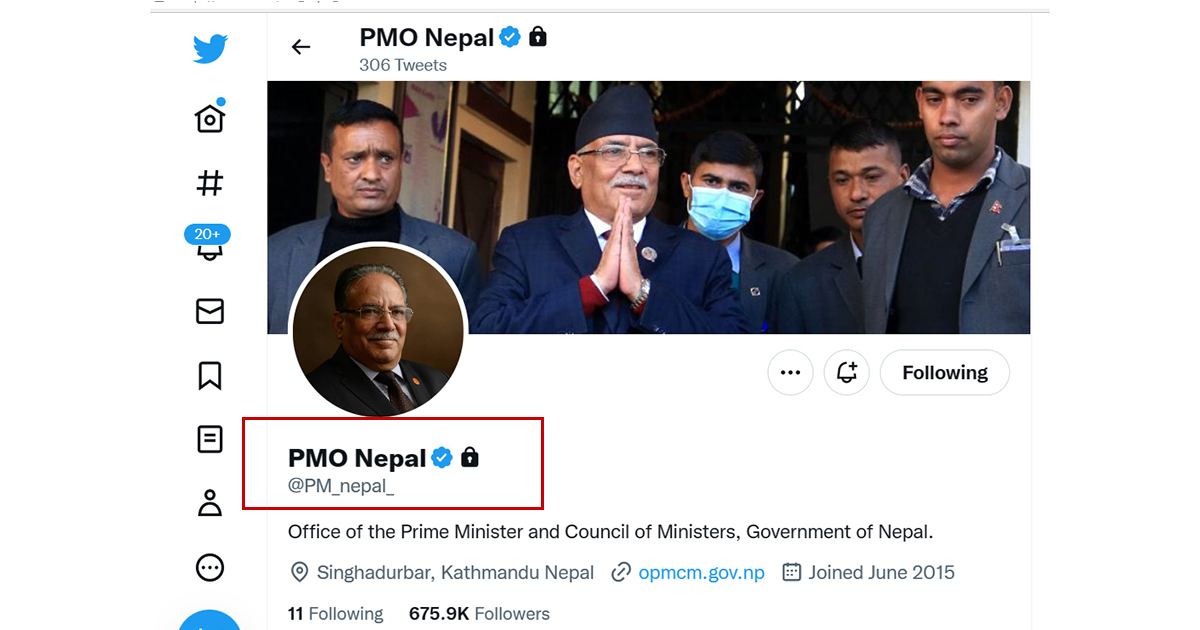The width and height of the screenshot is (1200, 630).
Task: Open the circular profile picture
Action: [x=378, y=331]
